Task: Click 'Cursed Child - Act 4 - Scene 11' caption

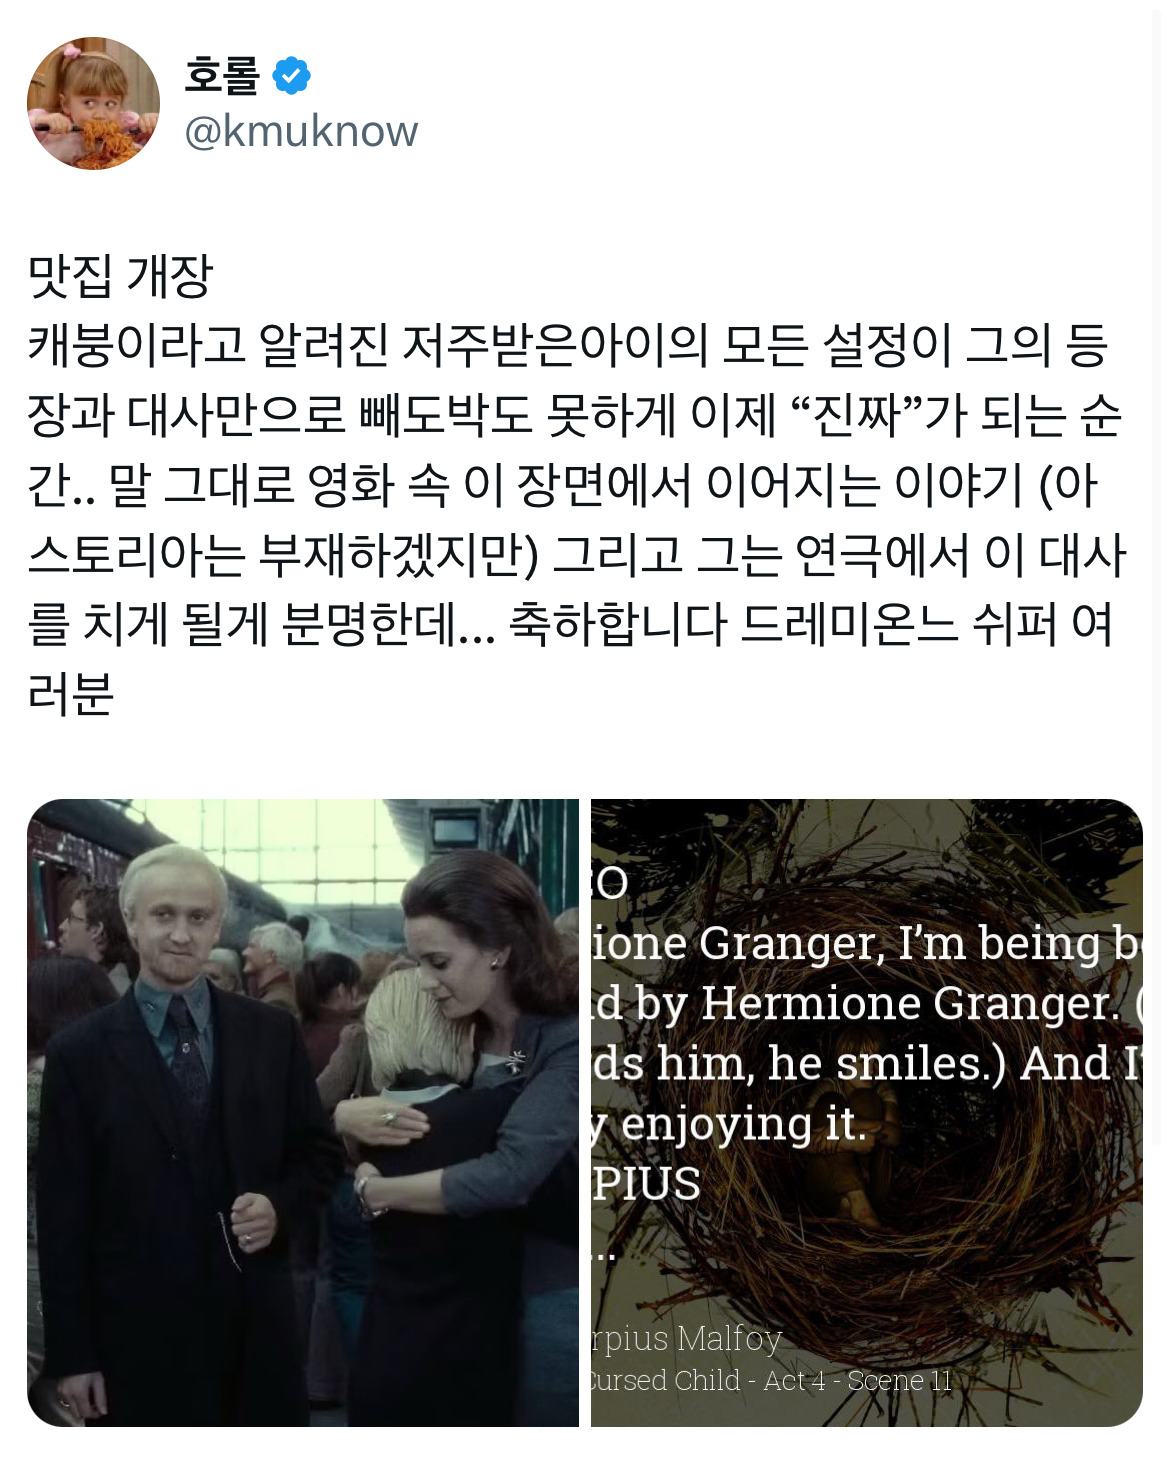Action: (x=771, y=1380)
